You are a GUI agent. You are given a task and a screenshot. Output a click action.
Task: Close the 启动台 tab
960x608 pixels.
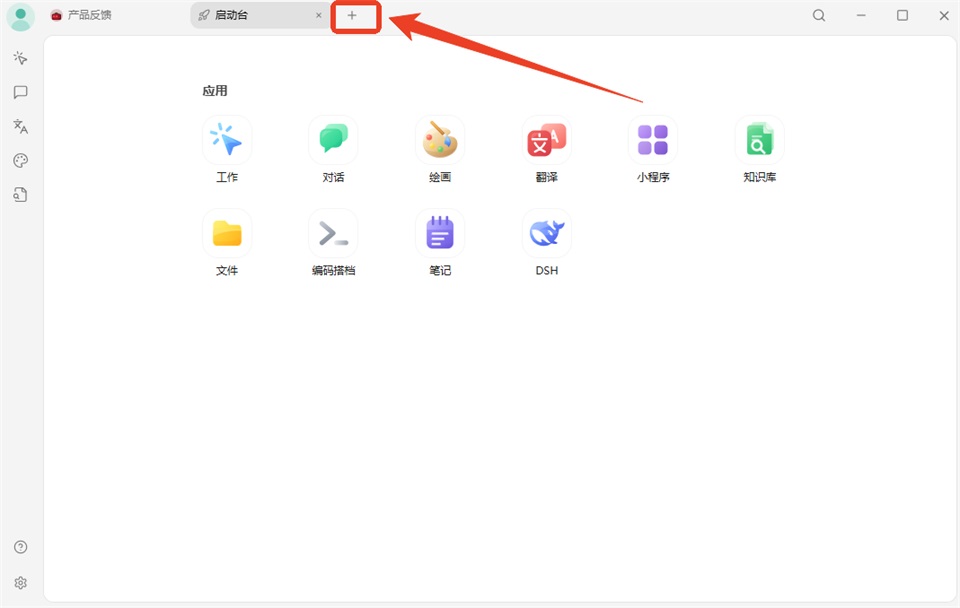tap(318, 15)
